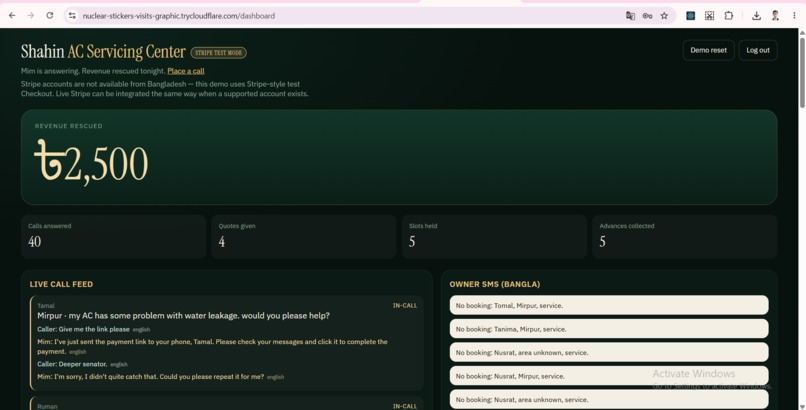Show browser downloads
This screenshot has width=806, height=410.
(756, 16)
